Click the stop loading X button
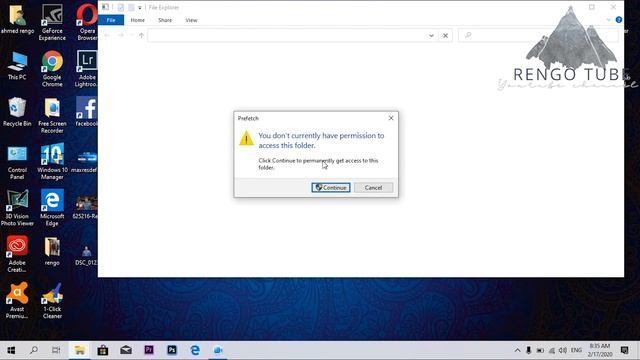 (x=445, y=36)
